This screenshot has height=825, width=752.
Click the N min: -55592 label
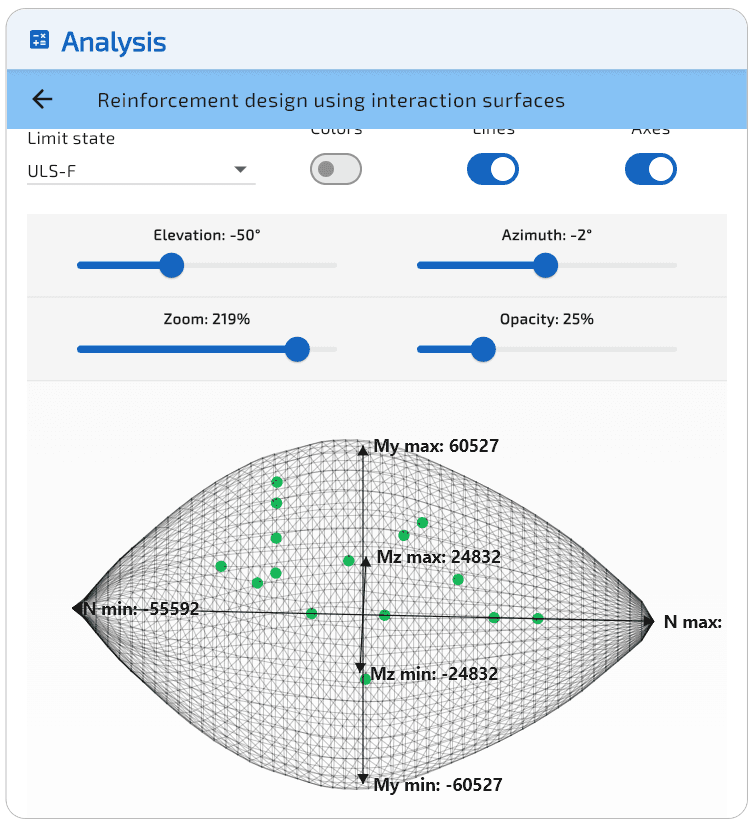click(140, 608)
